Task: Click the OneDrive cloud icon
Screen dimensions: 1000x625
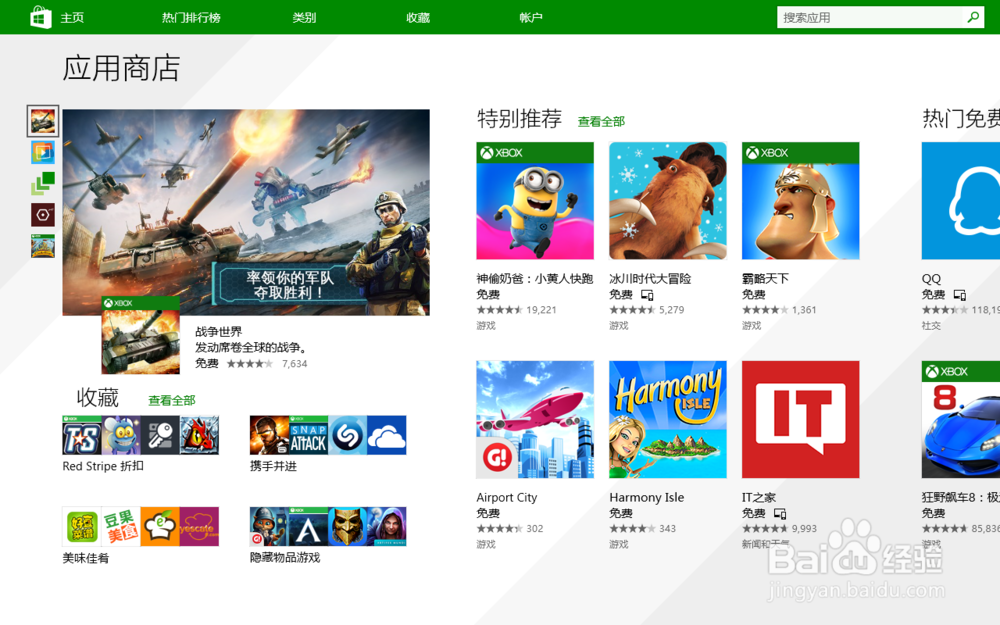Action: (x=386, y=435)
